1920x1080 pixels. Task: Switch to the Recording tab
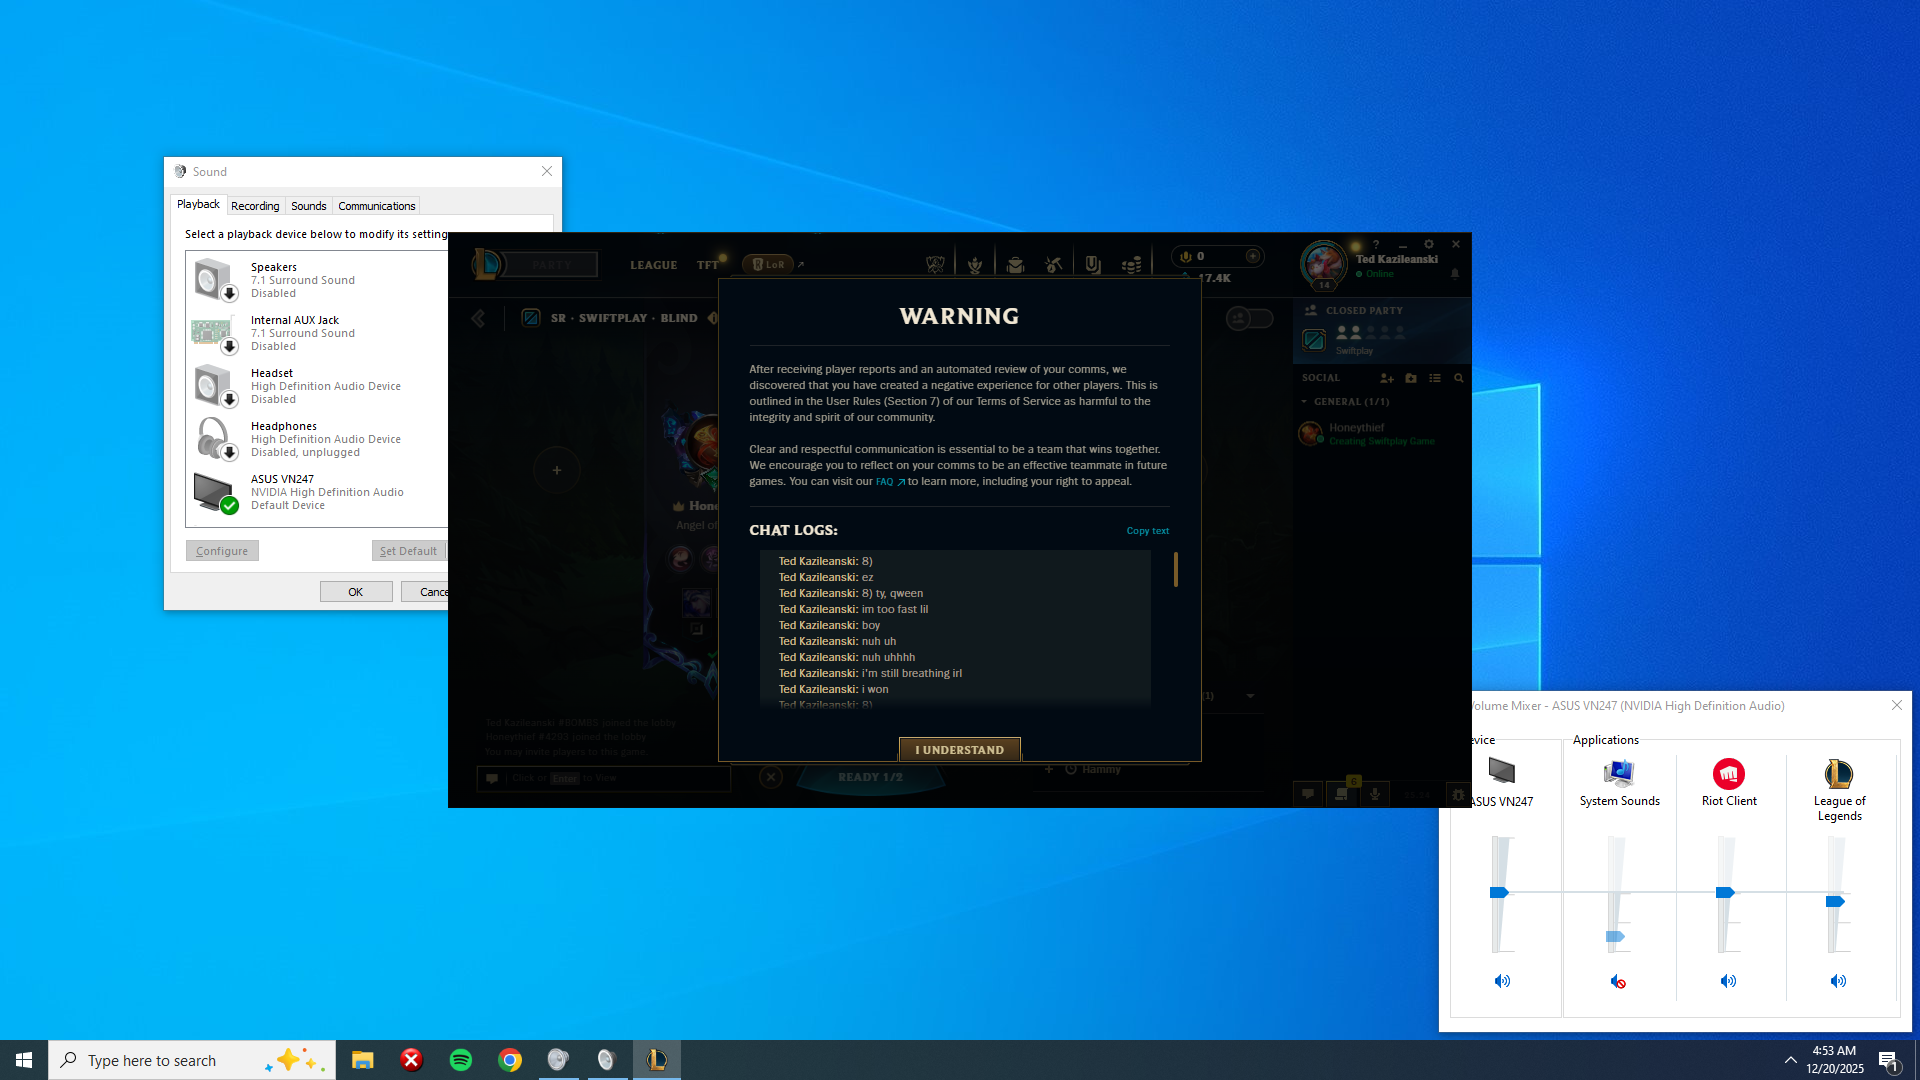[255, 206]
